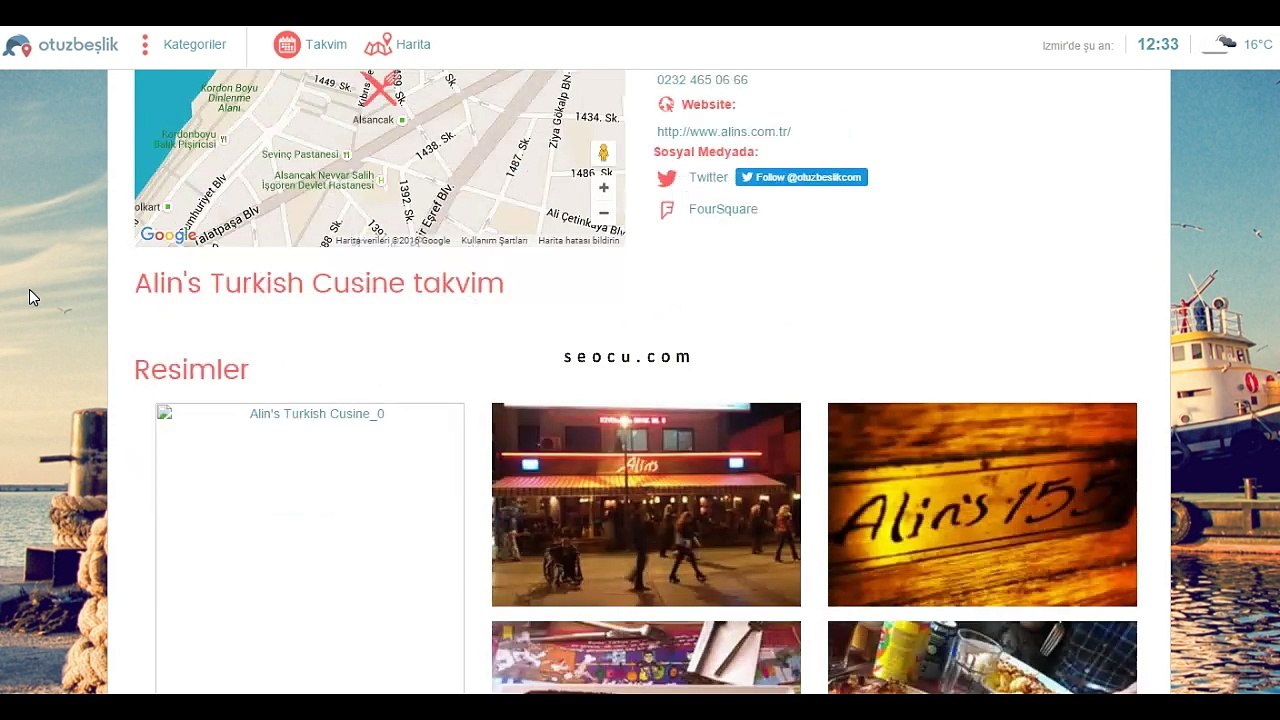Click the phone number 0232 465 06 66
Screen dimensions: 1280x720
pos(702,80)
